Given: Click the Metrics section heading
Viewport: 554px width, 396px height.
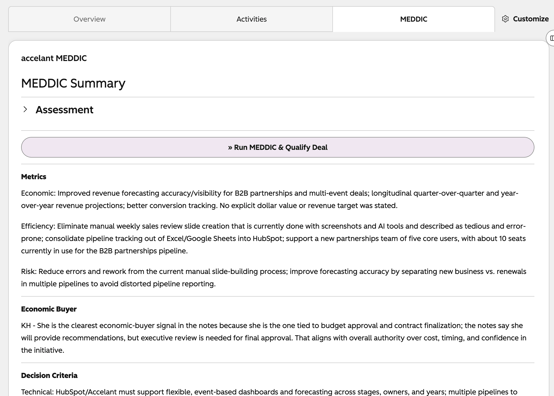Looking at the screenshot, I should coord(34,177).
